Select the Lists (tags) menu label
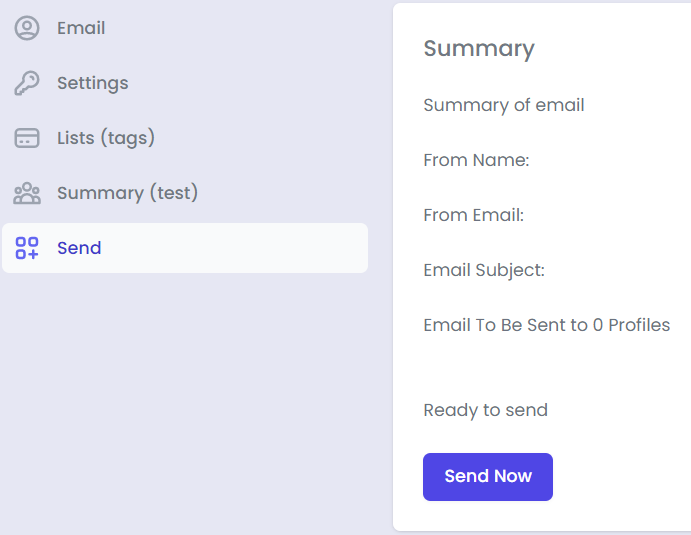Image resolution: width=691 pixels, height=535 pixels. 106,138
